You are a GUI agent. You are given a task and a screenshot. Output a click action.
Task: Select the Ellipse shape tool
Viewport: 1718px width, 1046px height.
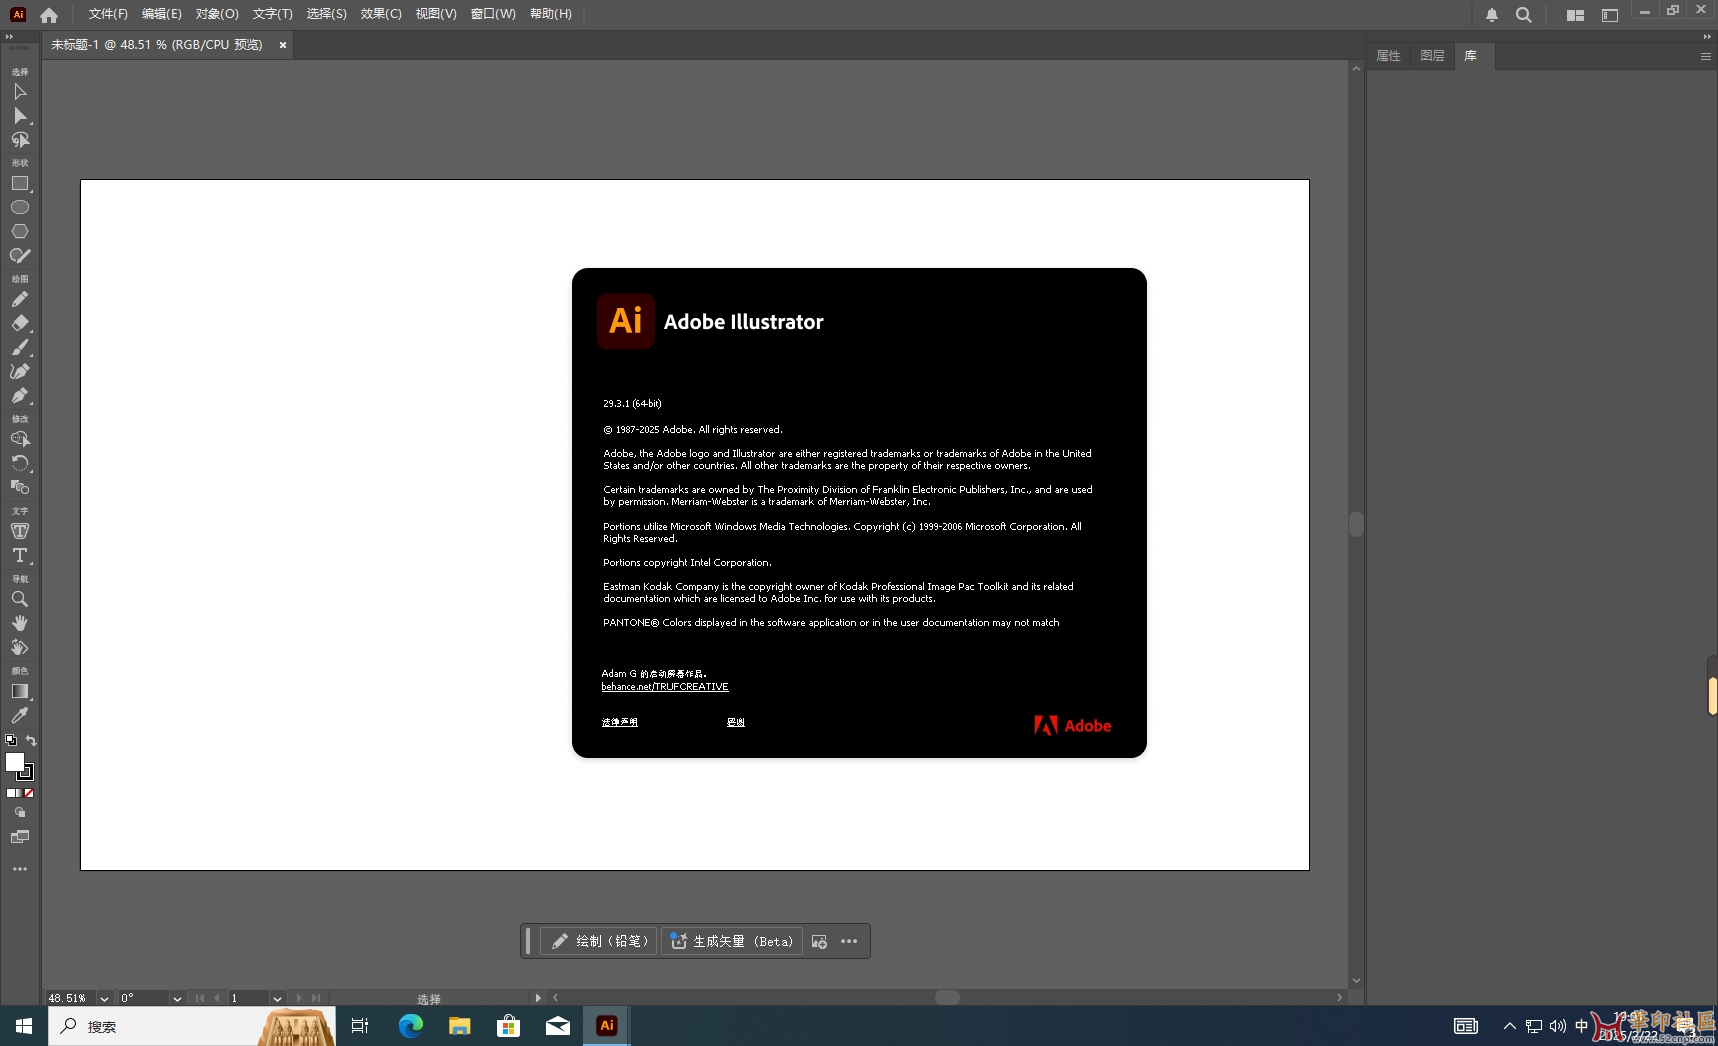tap(20, 207)
